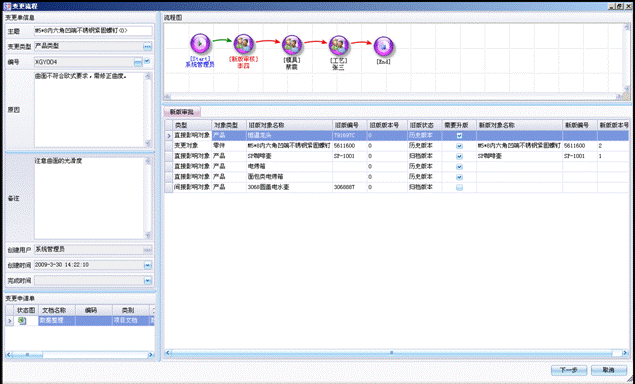Click the ellipsis button beside creator user field
This screenshot has height=384, width=635.
147,250
